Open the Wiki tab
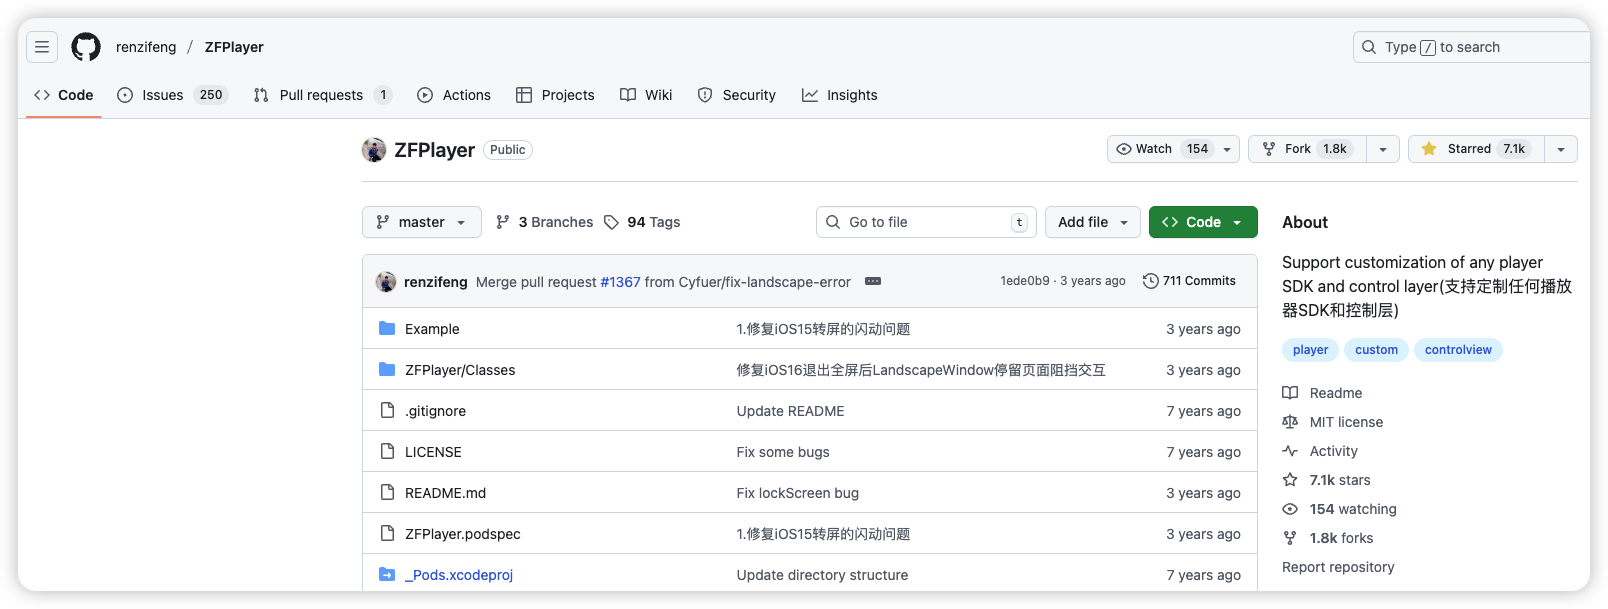The height and width of the screenshot is (609, 1608). (646, 95)
